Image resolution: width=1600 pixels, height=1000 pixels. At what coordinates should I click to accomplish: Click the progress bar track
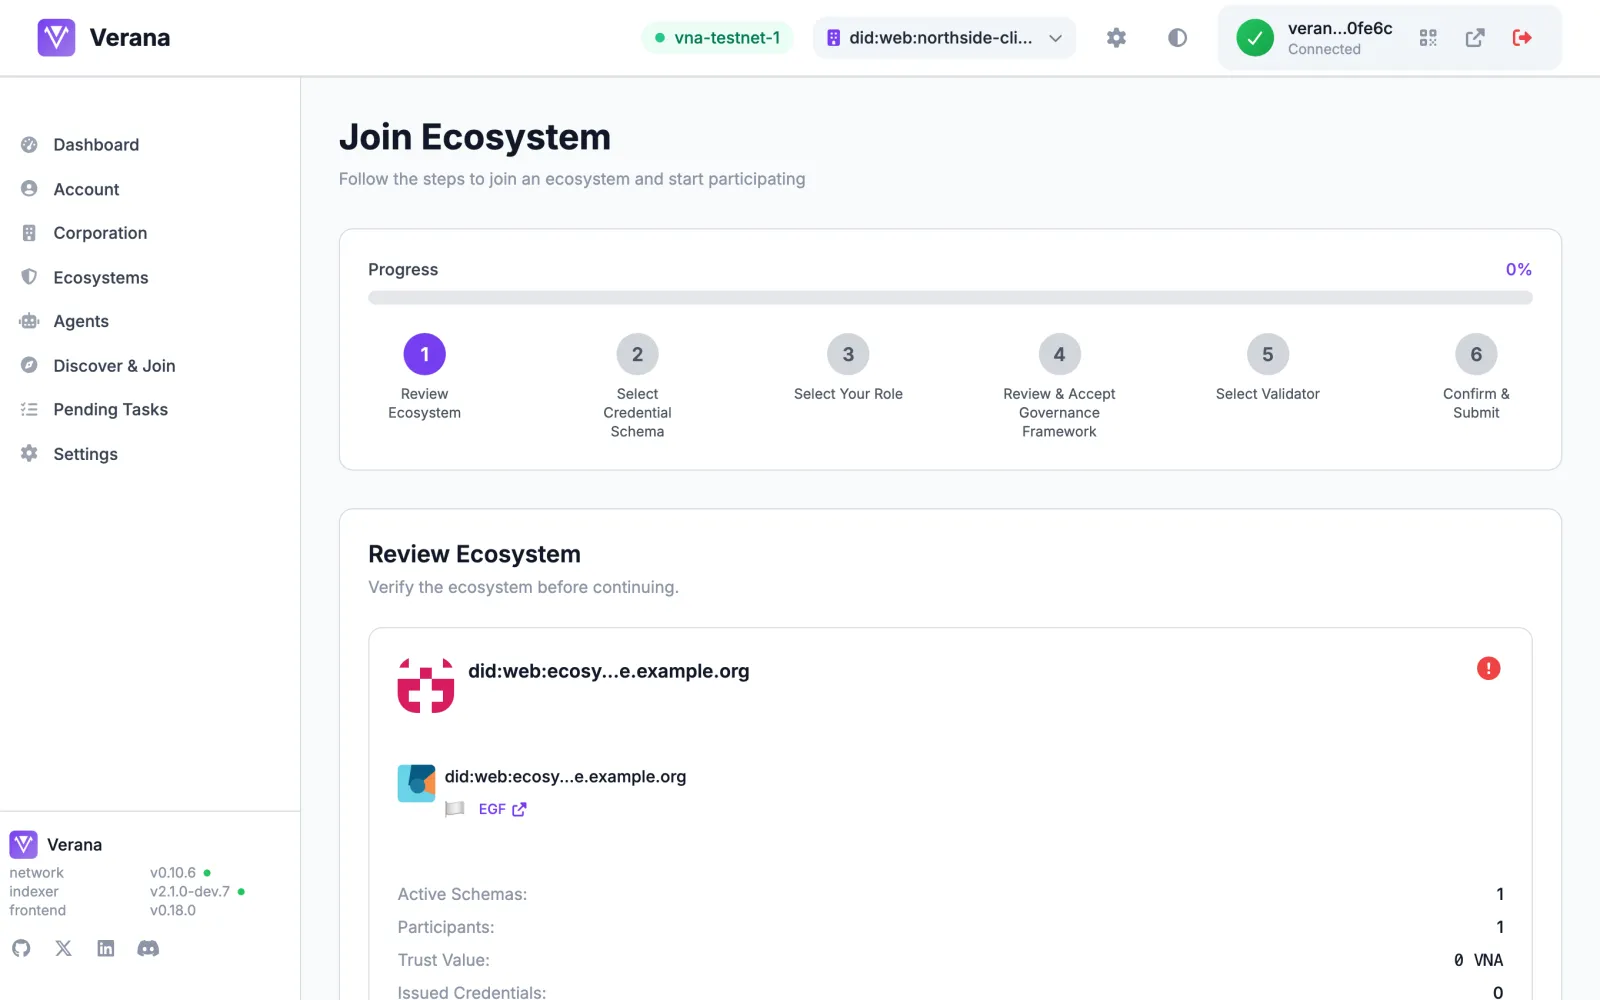[x=950, y=297]
